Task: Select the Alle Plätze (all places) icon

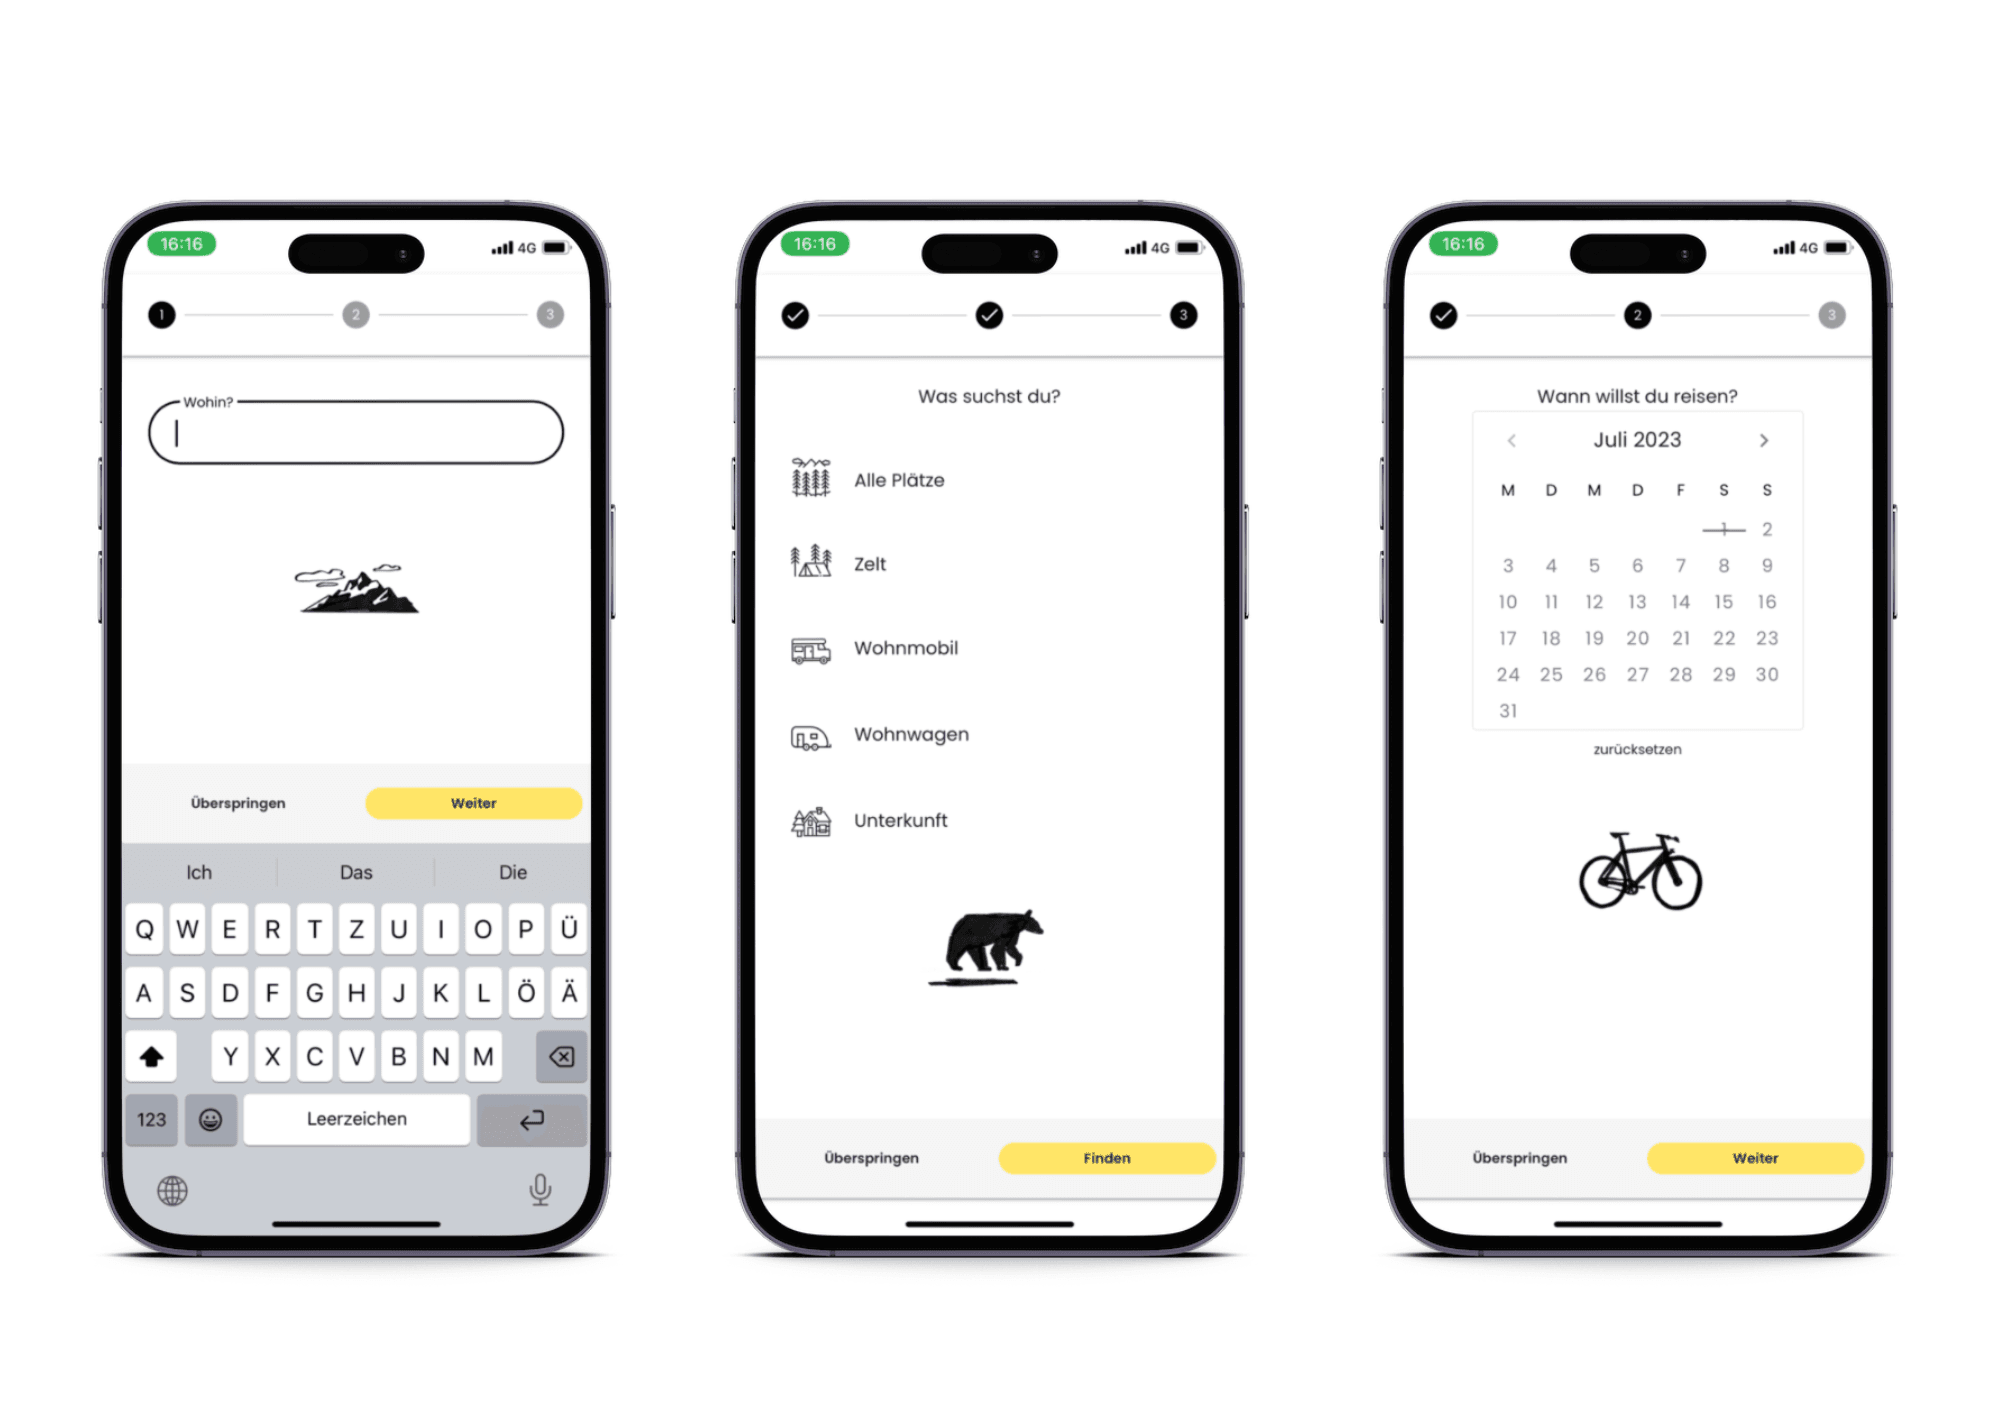Action: [809, 477]
